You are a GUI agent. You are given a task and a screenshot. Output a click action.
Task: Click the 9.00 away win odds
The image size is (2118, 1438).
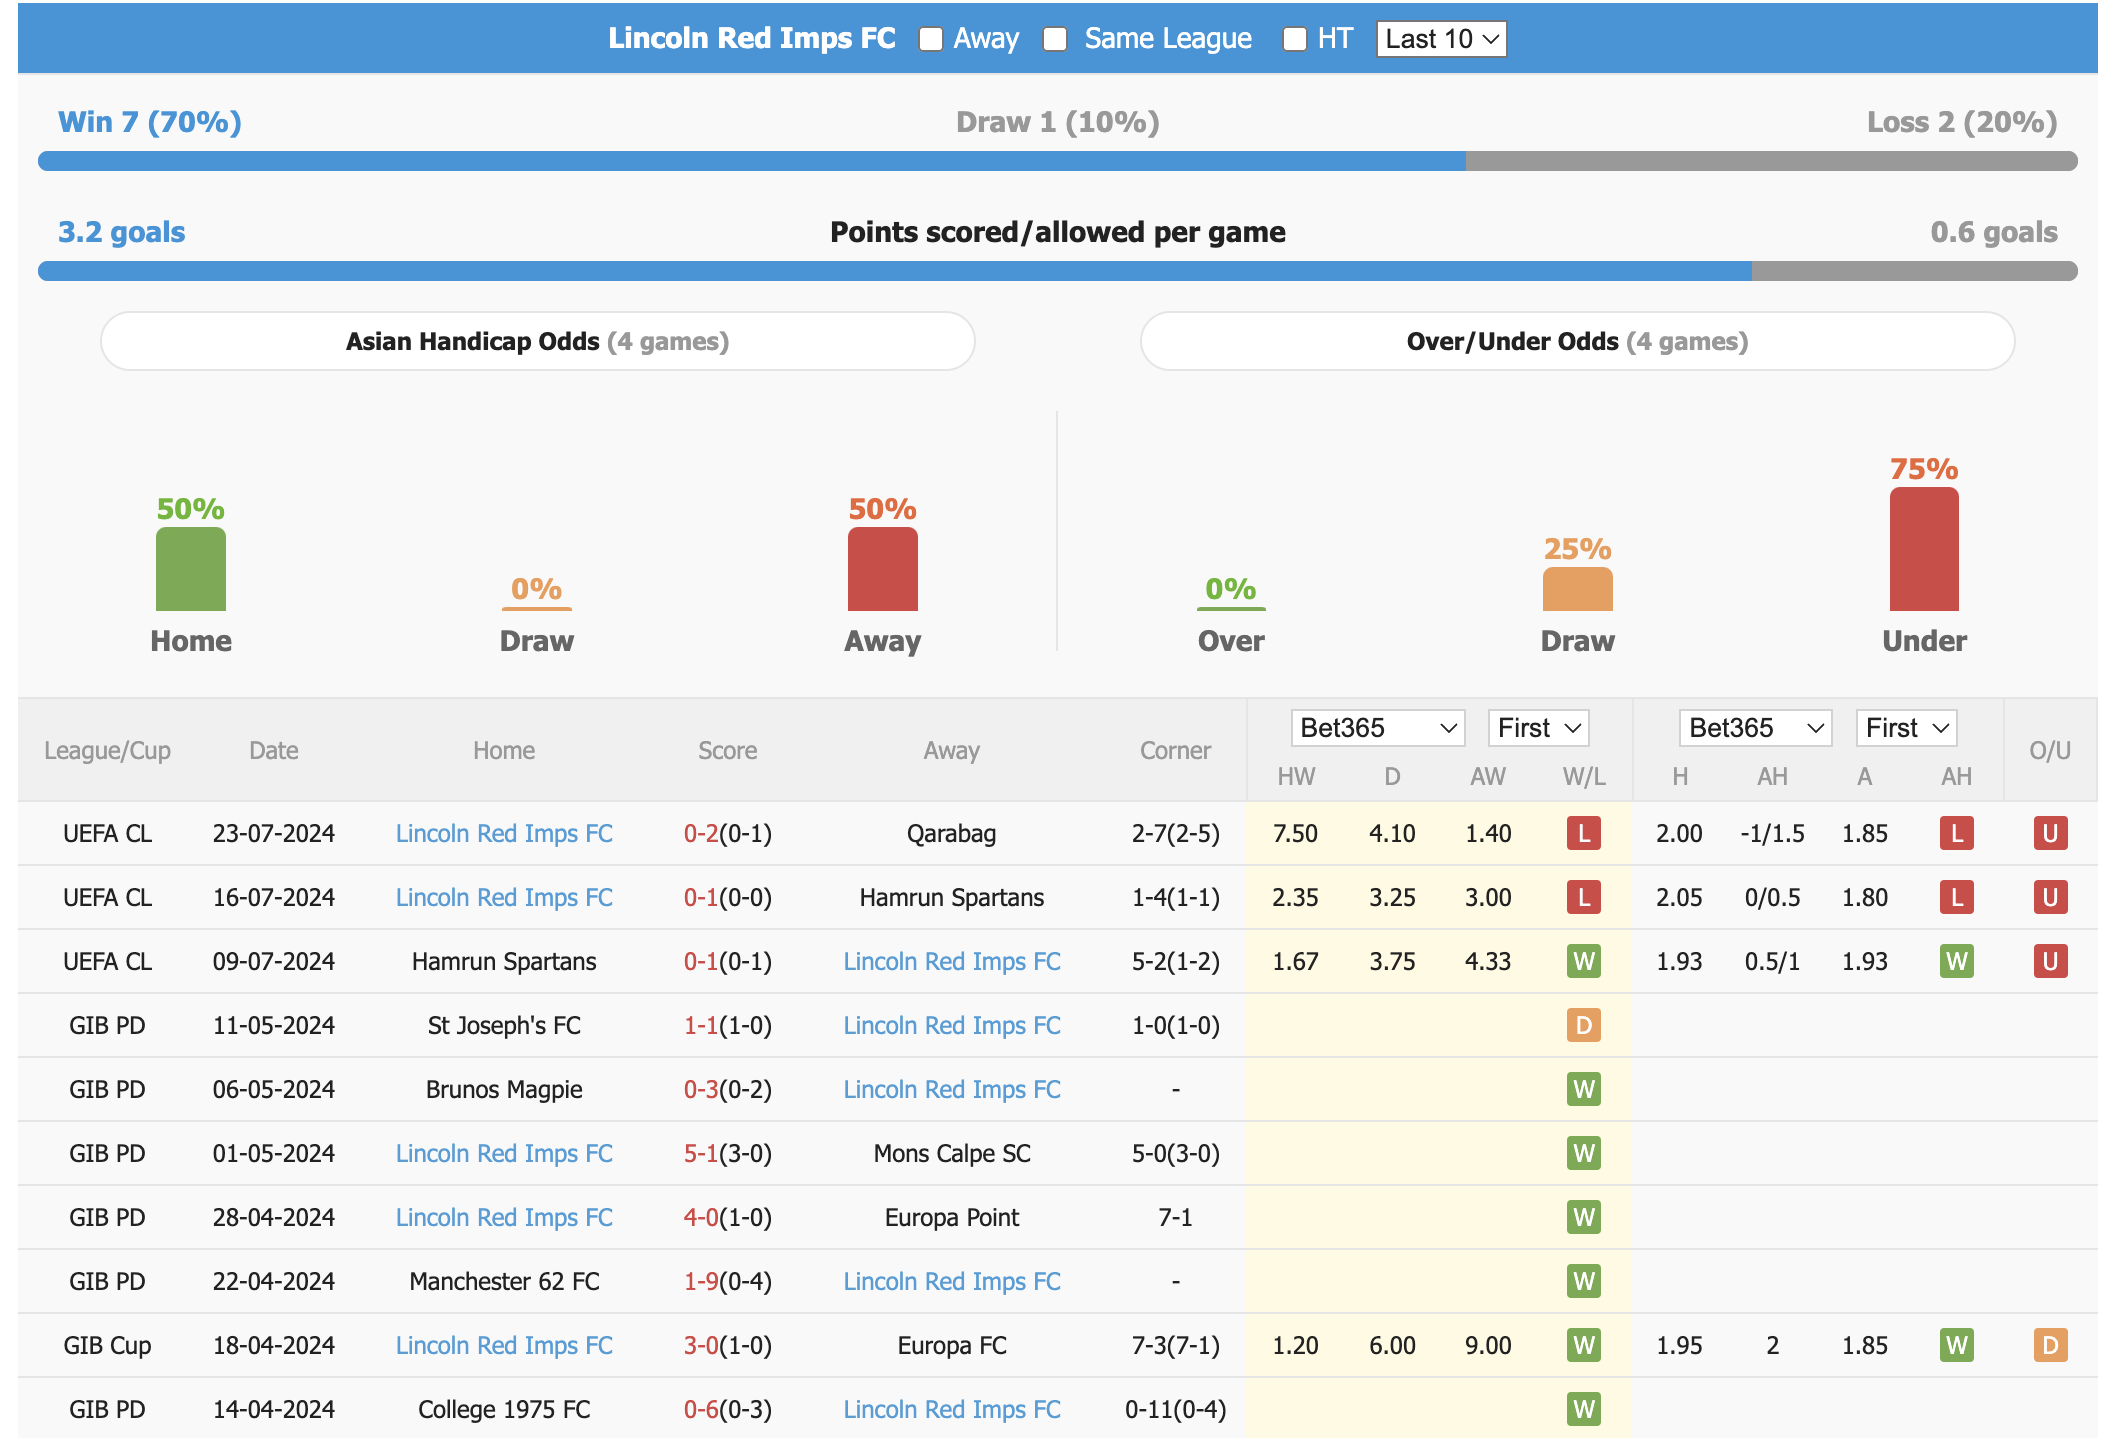(1488, 1345)
